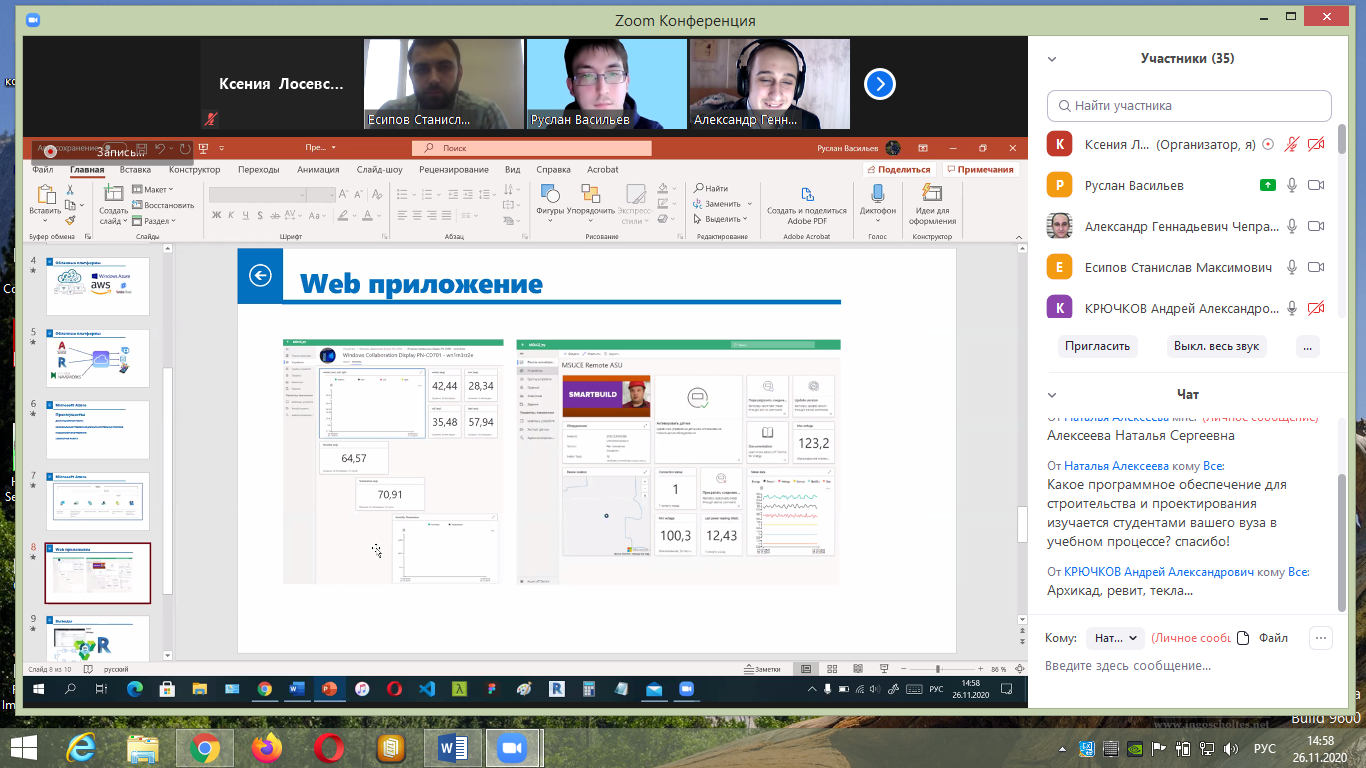1366x768 pixels.
Task: Switch to the Слайд-шоу ribbon tab
Action: coord(380,170)
